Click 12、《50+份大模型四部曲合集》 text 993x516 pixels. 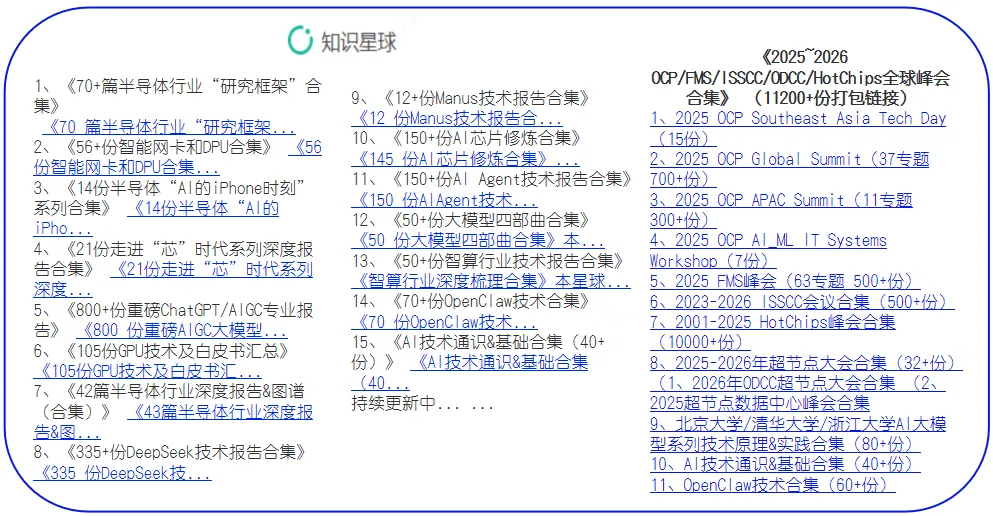click(472, 220)
